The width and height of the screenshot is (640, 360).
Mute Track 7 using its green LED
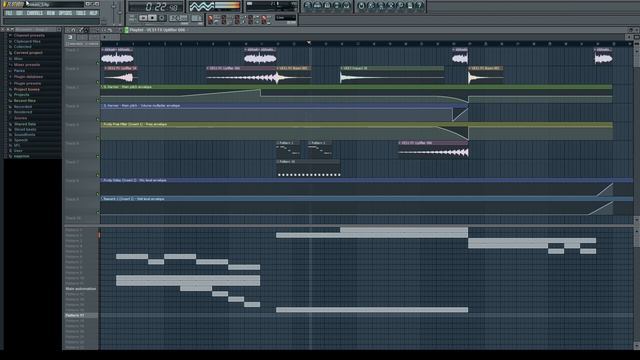pos(98,175)
